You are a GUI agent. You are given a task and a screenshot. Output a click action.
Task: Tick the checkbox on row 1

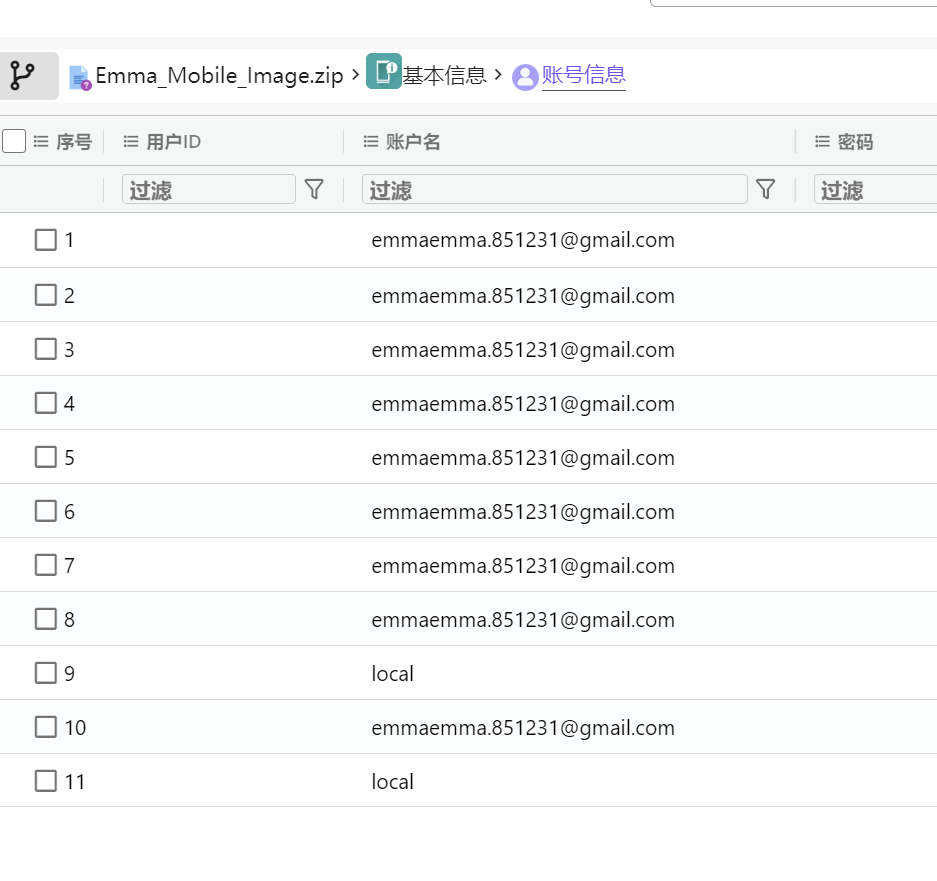tap(45, 240)
